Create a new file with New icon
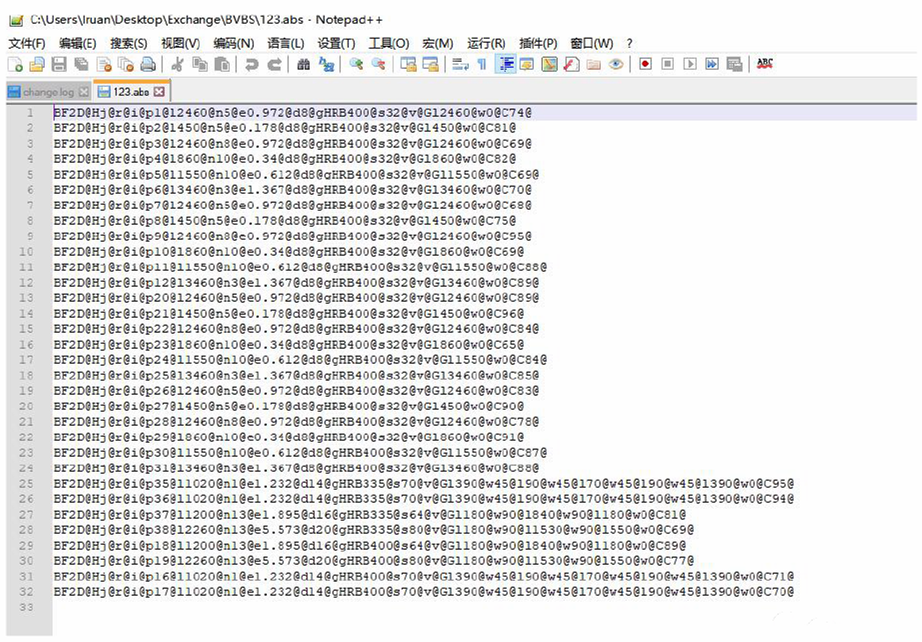Screen dimensions: 922x642 15,64
